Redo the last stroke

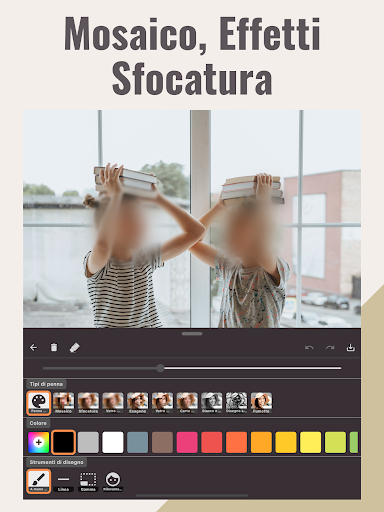coord(330,348)
